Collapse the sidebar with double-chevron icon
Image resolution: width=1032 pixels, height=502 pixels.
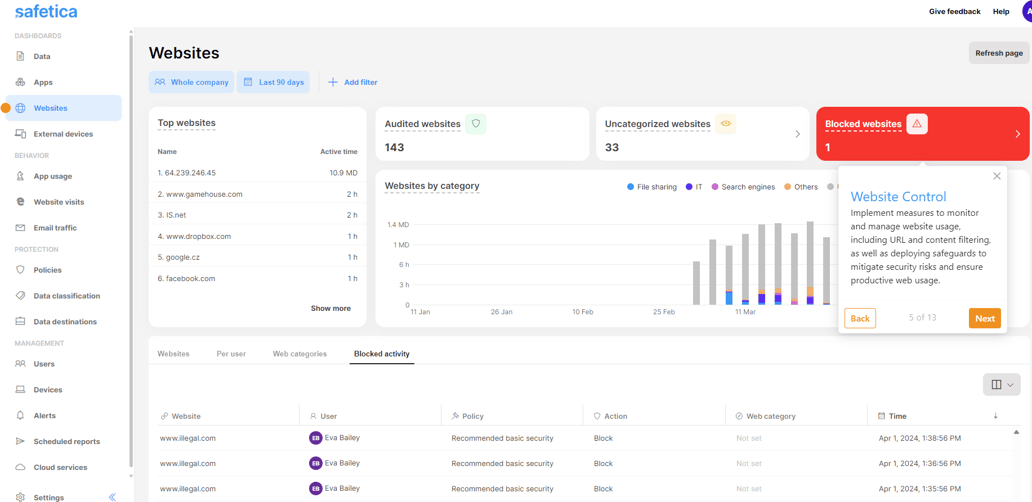coord(112,497)
